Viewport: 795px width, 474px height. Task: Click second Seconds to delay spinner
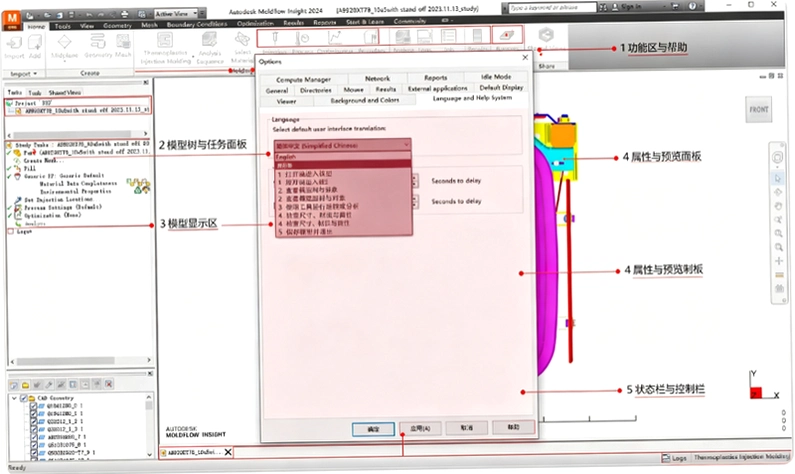pos(415,201)
